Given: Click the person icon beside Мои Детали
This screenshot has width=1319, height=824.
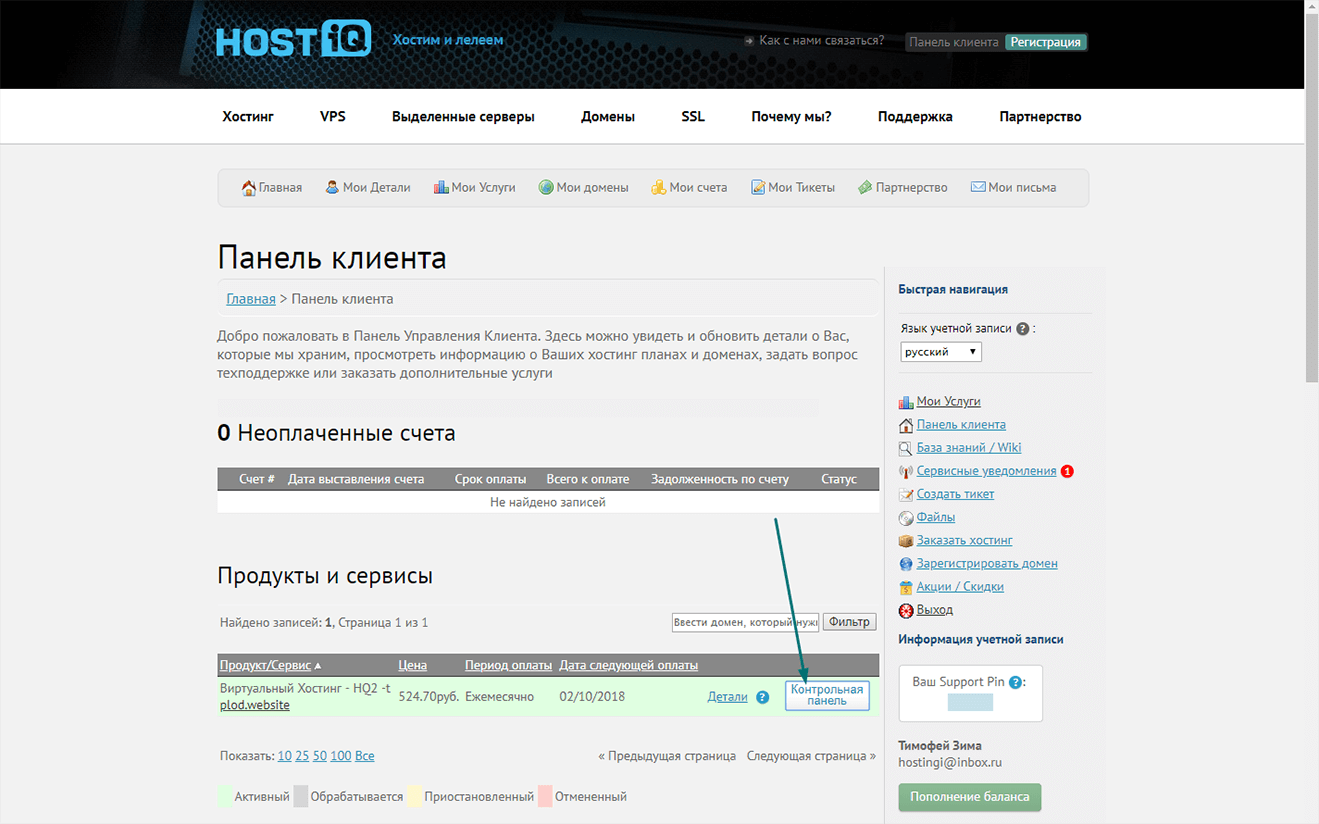Looking at the screenshot, I should tap(332, 187).
